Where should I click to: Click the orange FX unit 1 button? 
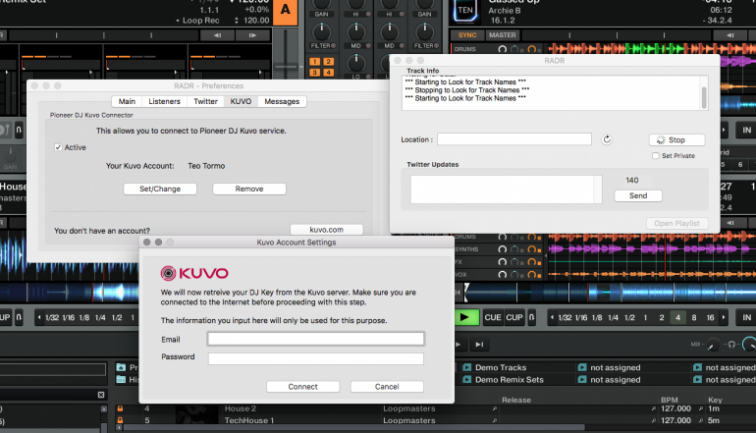pyautogui.click(x=315, y=61)
